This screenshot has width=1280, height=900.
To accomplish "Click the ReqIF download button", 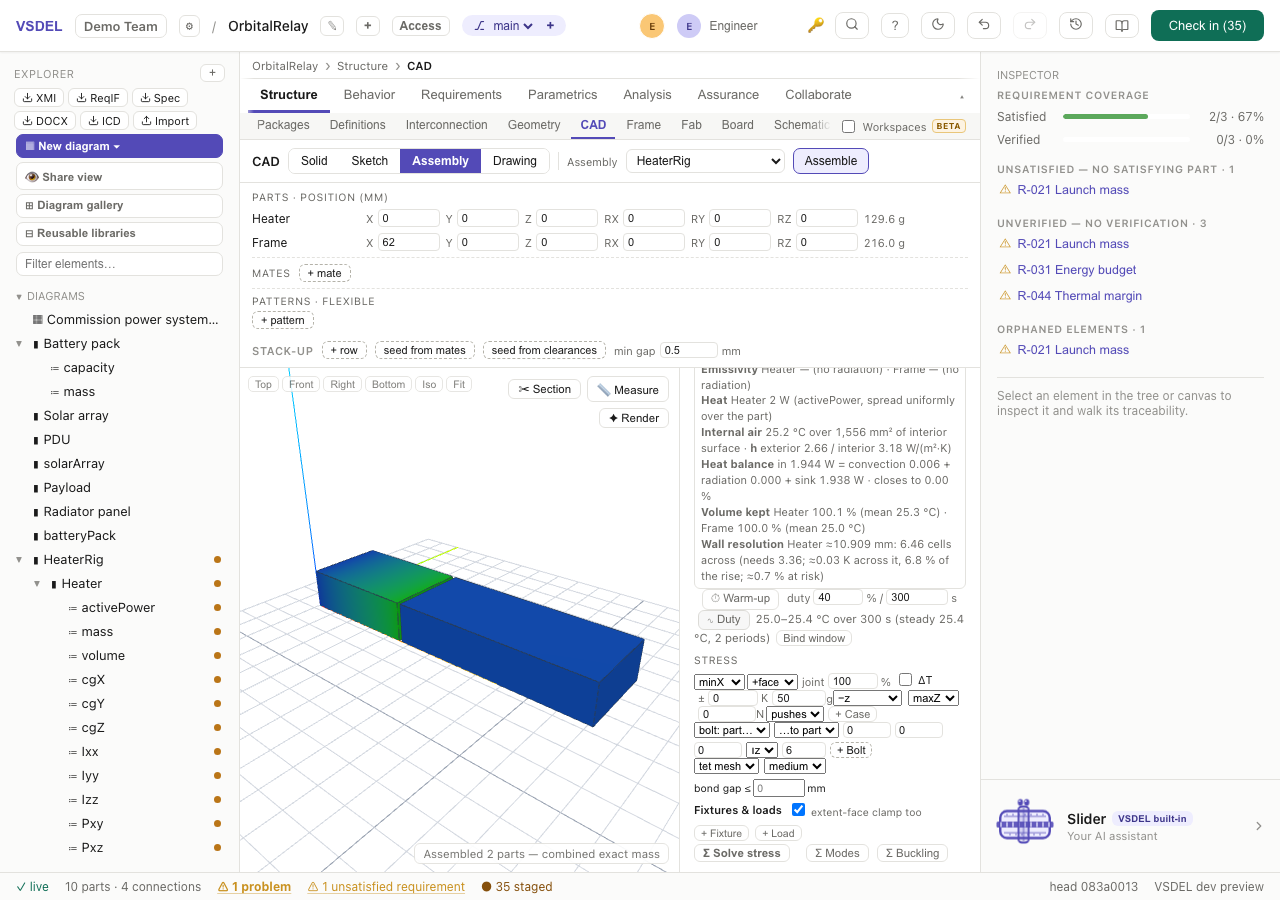I will (98, 98).
